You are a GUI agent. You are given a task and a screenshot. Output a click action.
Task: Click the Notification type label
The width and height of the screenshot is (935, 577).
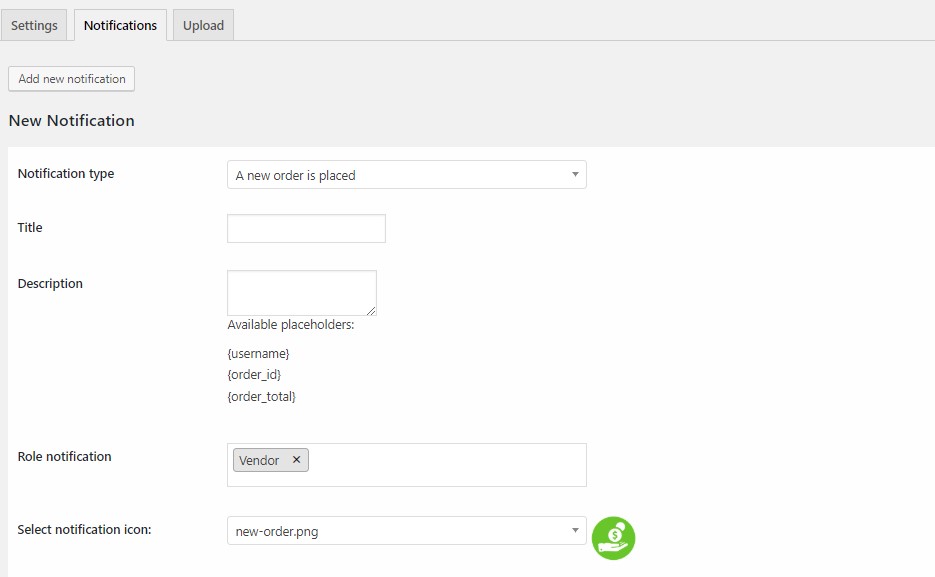66,173
